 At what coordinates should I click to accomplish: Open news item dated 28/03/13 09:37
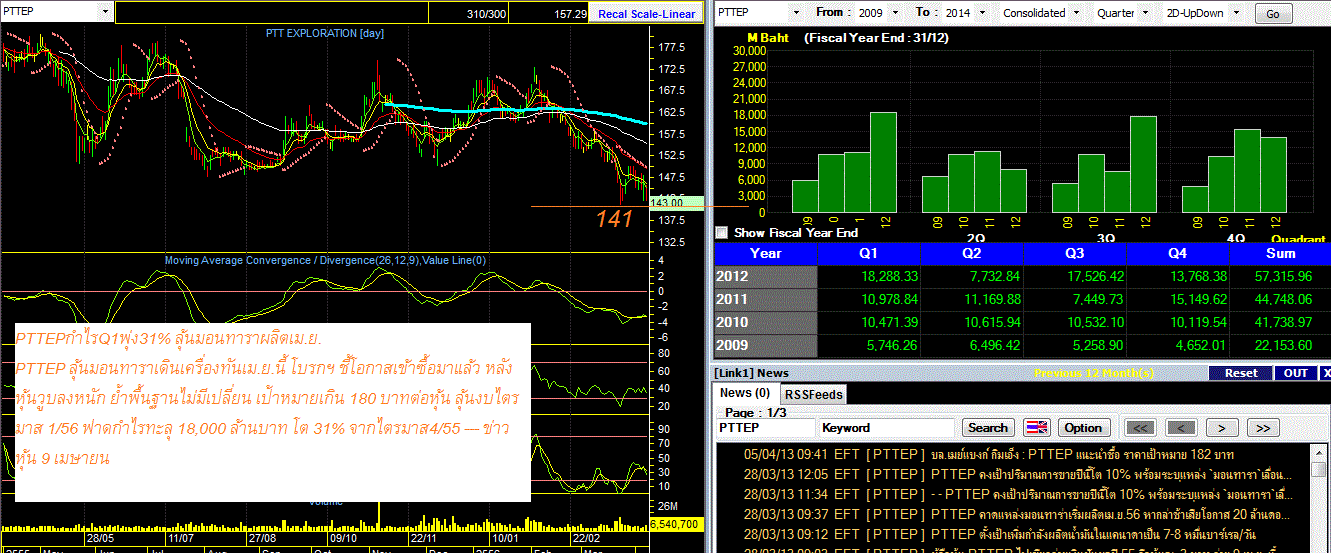pyautogui.click(x=1014, y=514)
